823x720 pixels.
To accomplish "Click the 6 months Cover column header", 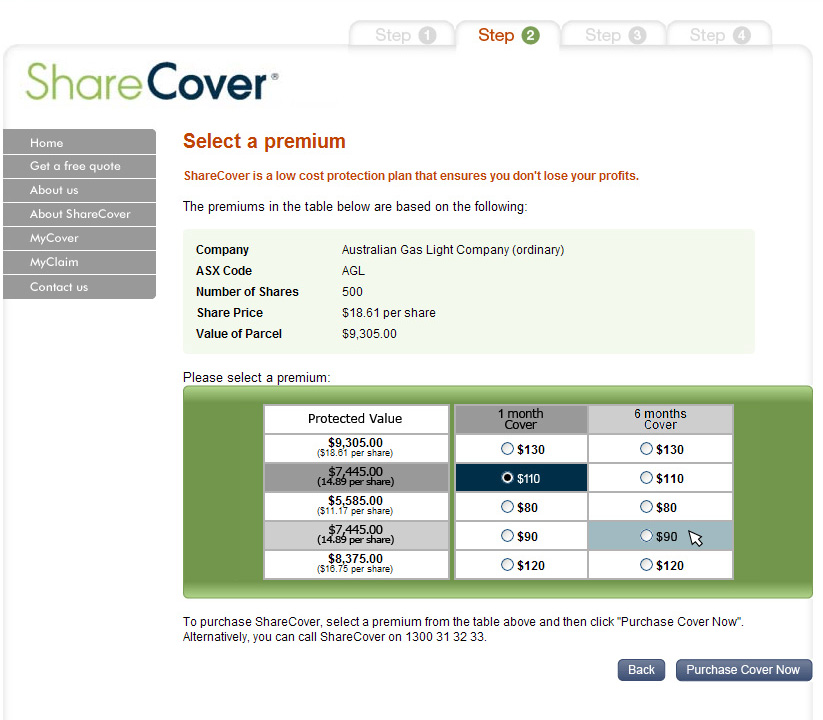I will click(660, 419).
